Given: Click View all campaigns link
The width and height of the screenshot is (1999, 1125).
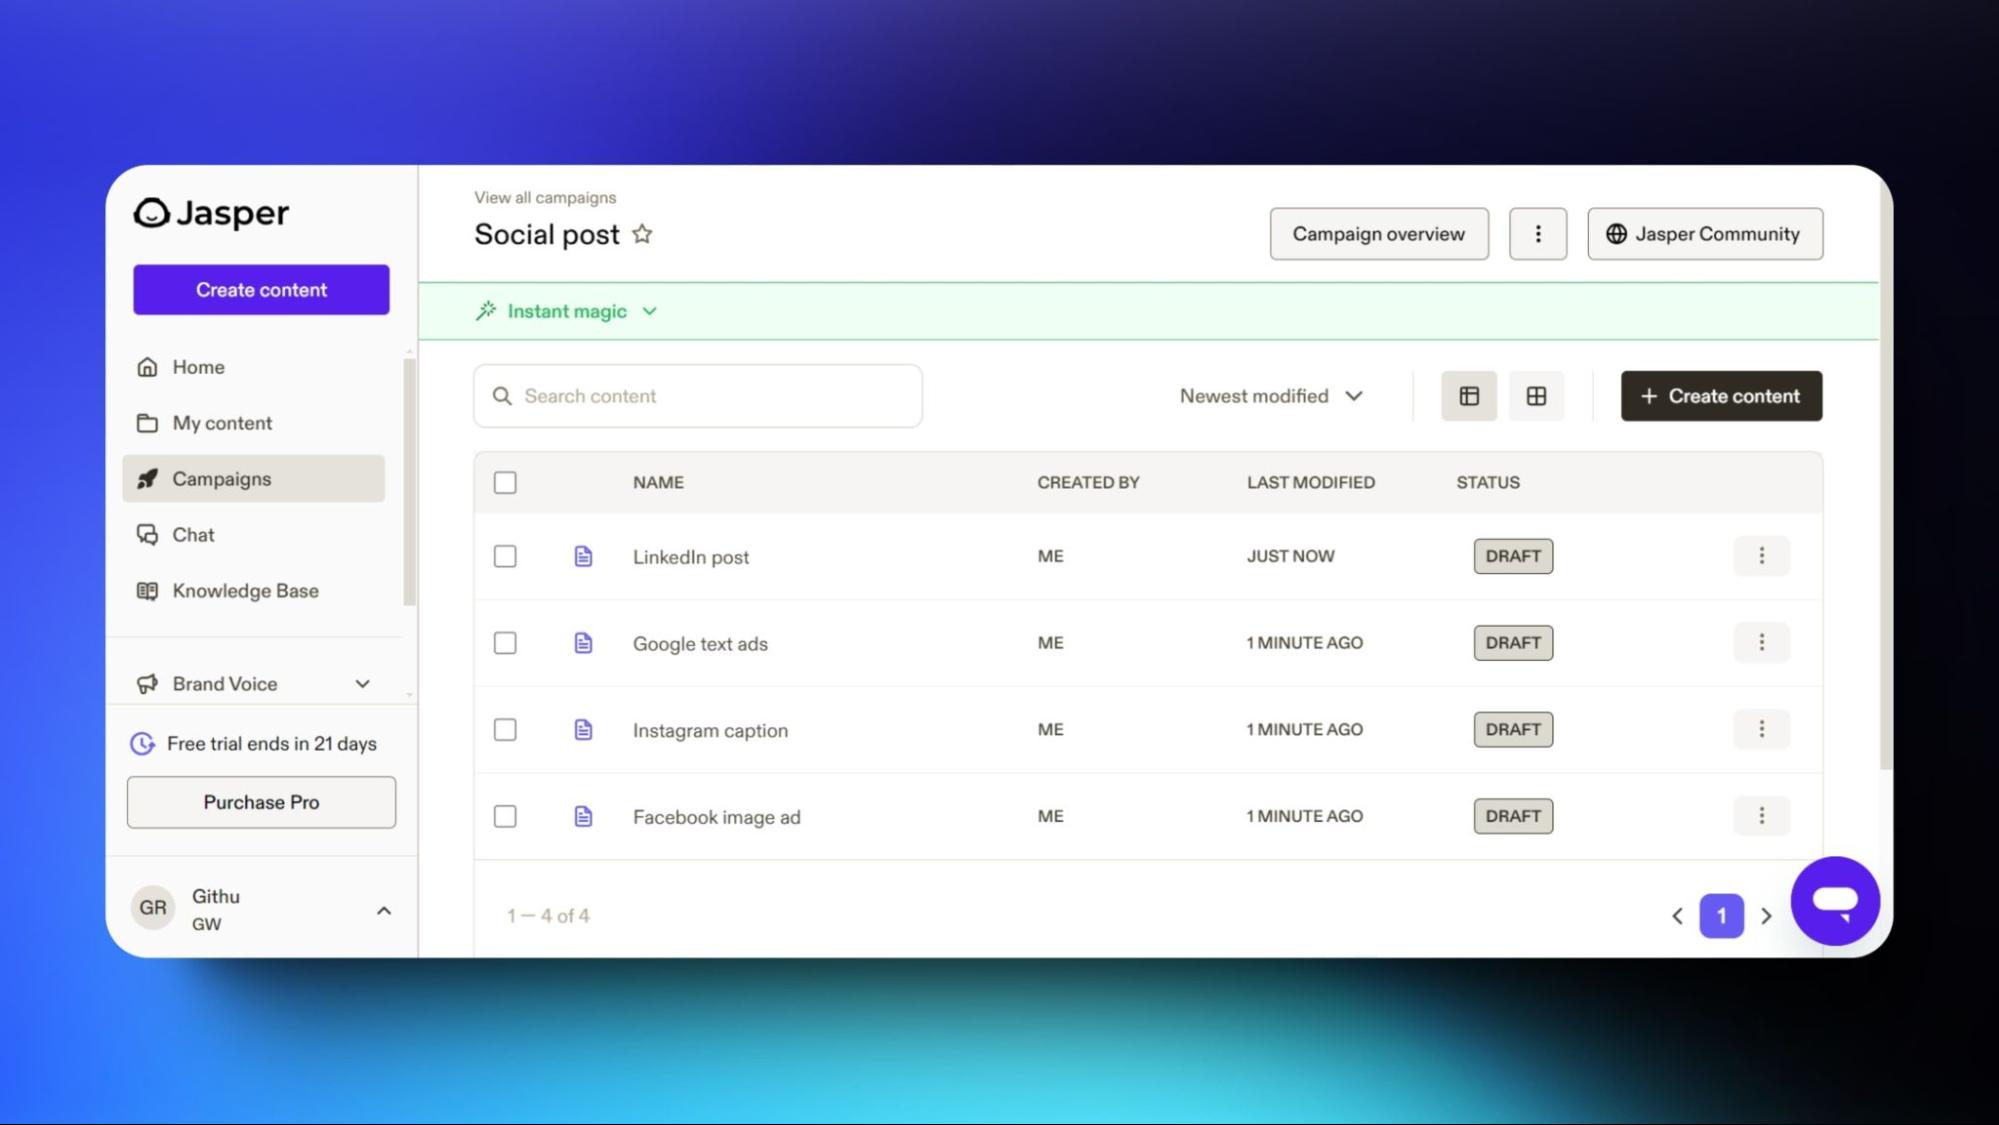Looking at the screenshot, I should [545, 196].
